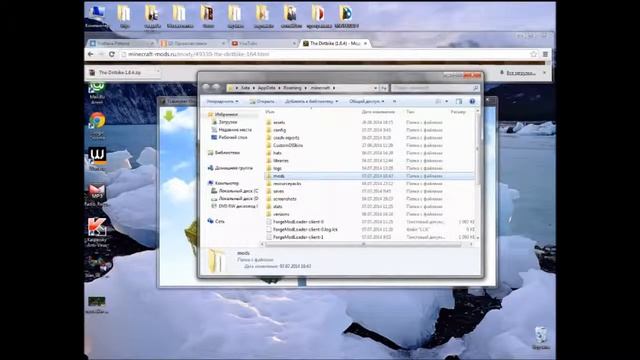This screenshot has height=360, width=640.
Task: Click the Roaming breadcrumb segment
Action: tap(292, 88)
